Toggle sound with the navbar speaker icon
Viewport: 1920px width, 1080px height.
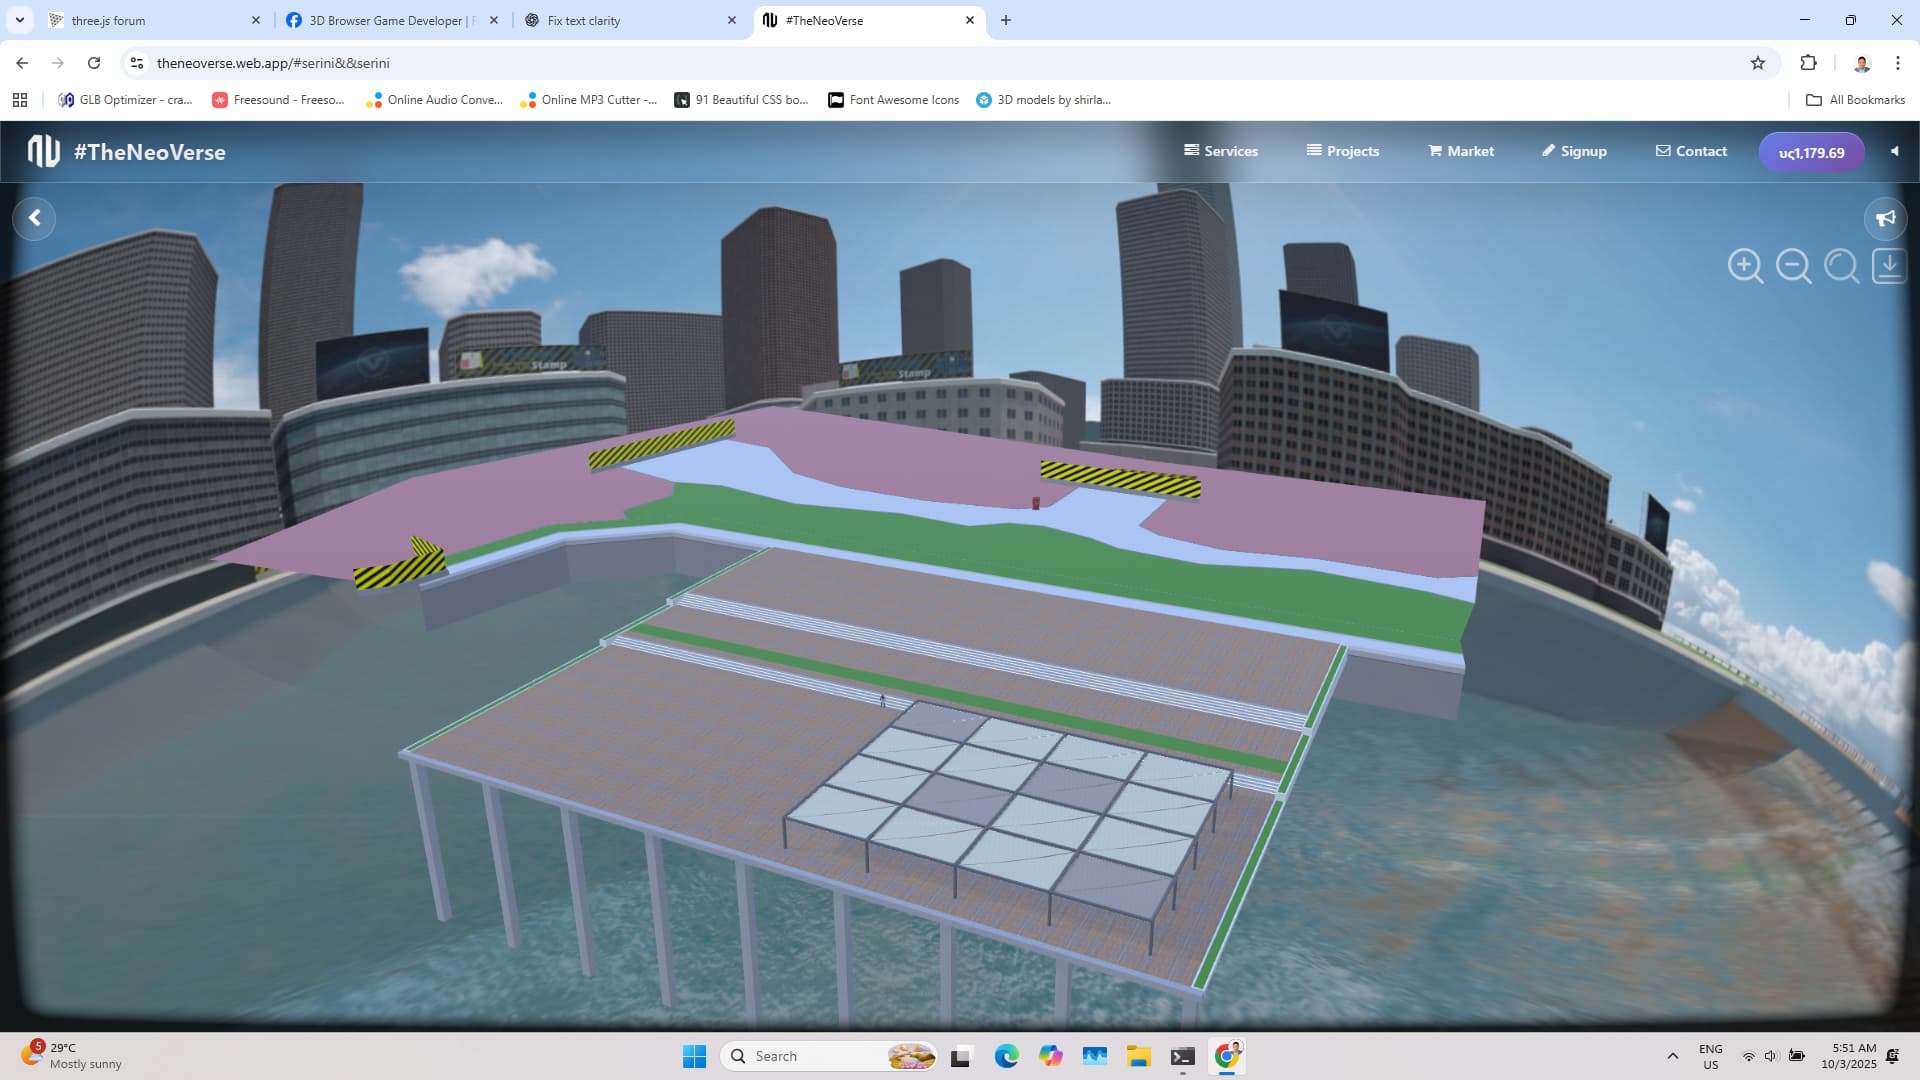[x=1894, y=151]
